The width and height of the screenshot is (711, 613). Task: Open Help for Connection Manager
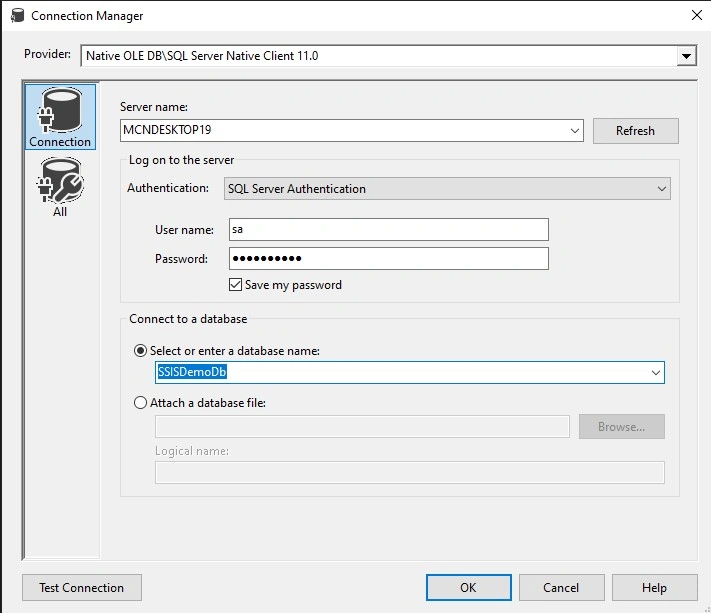tap(654, 588)
